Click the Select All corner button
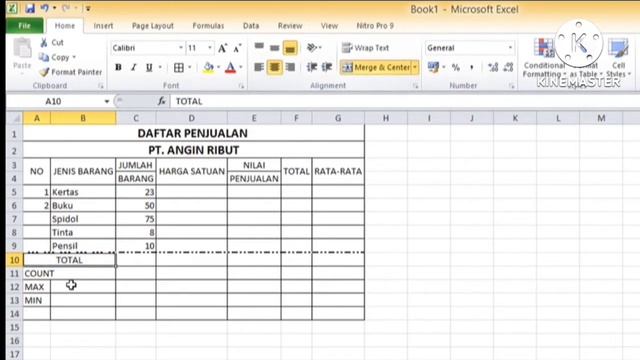Image resolution: width=640 pixels, height=360 pixels. tap(15, 118)
